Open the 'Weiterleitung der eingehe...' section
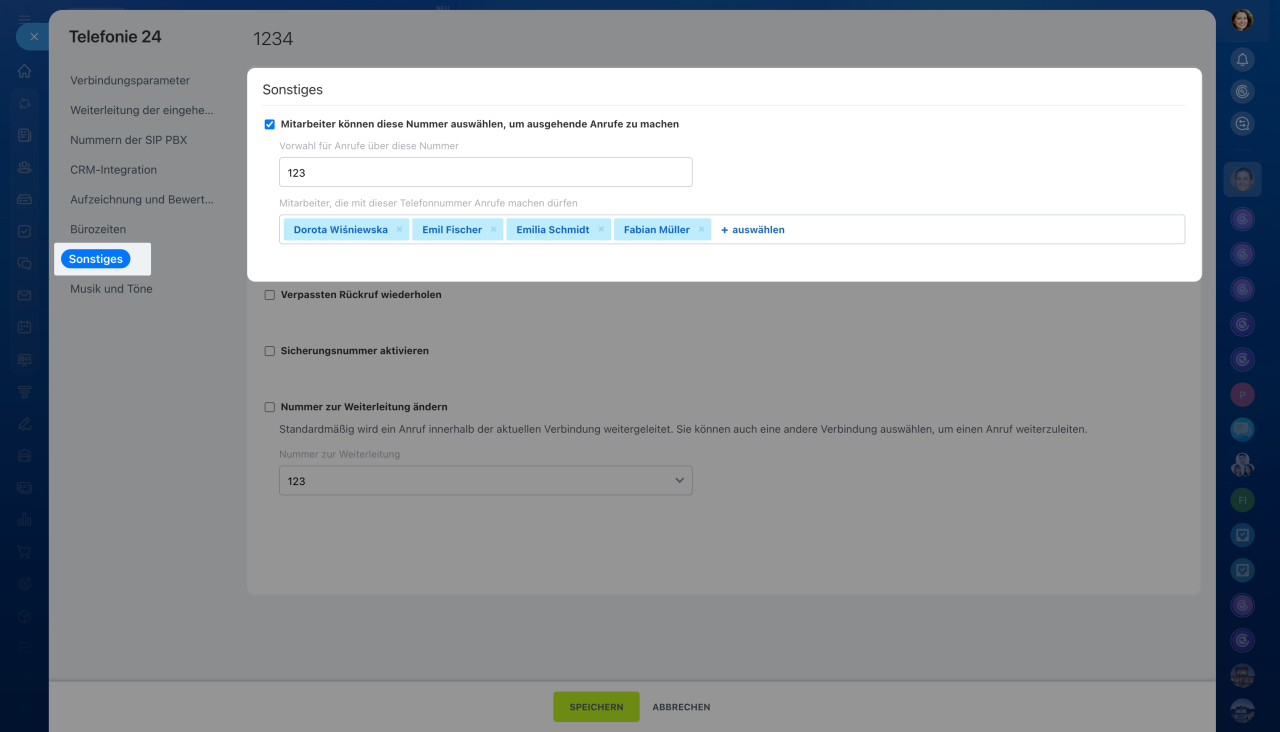1280x732 pixels. pyautogui.click(x=142, y=110)
